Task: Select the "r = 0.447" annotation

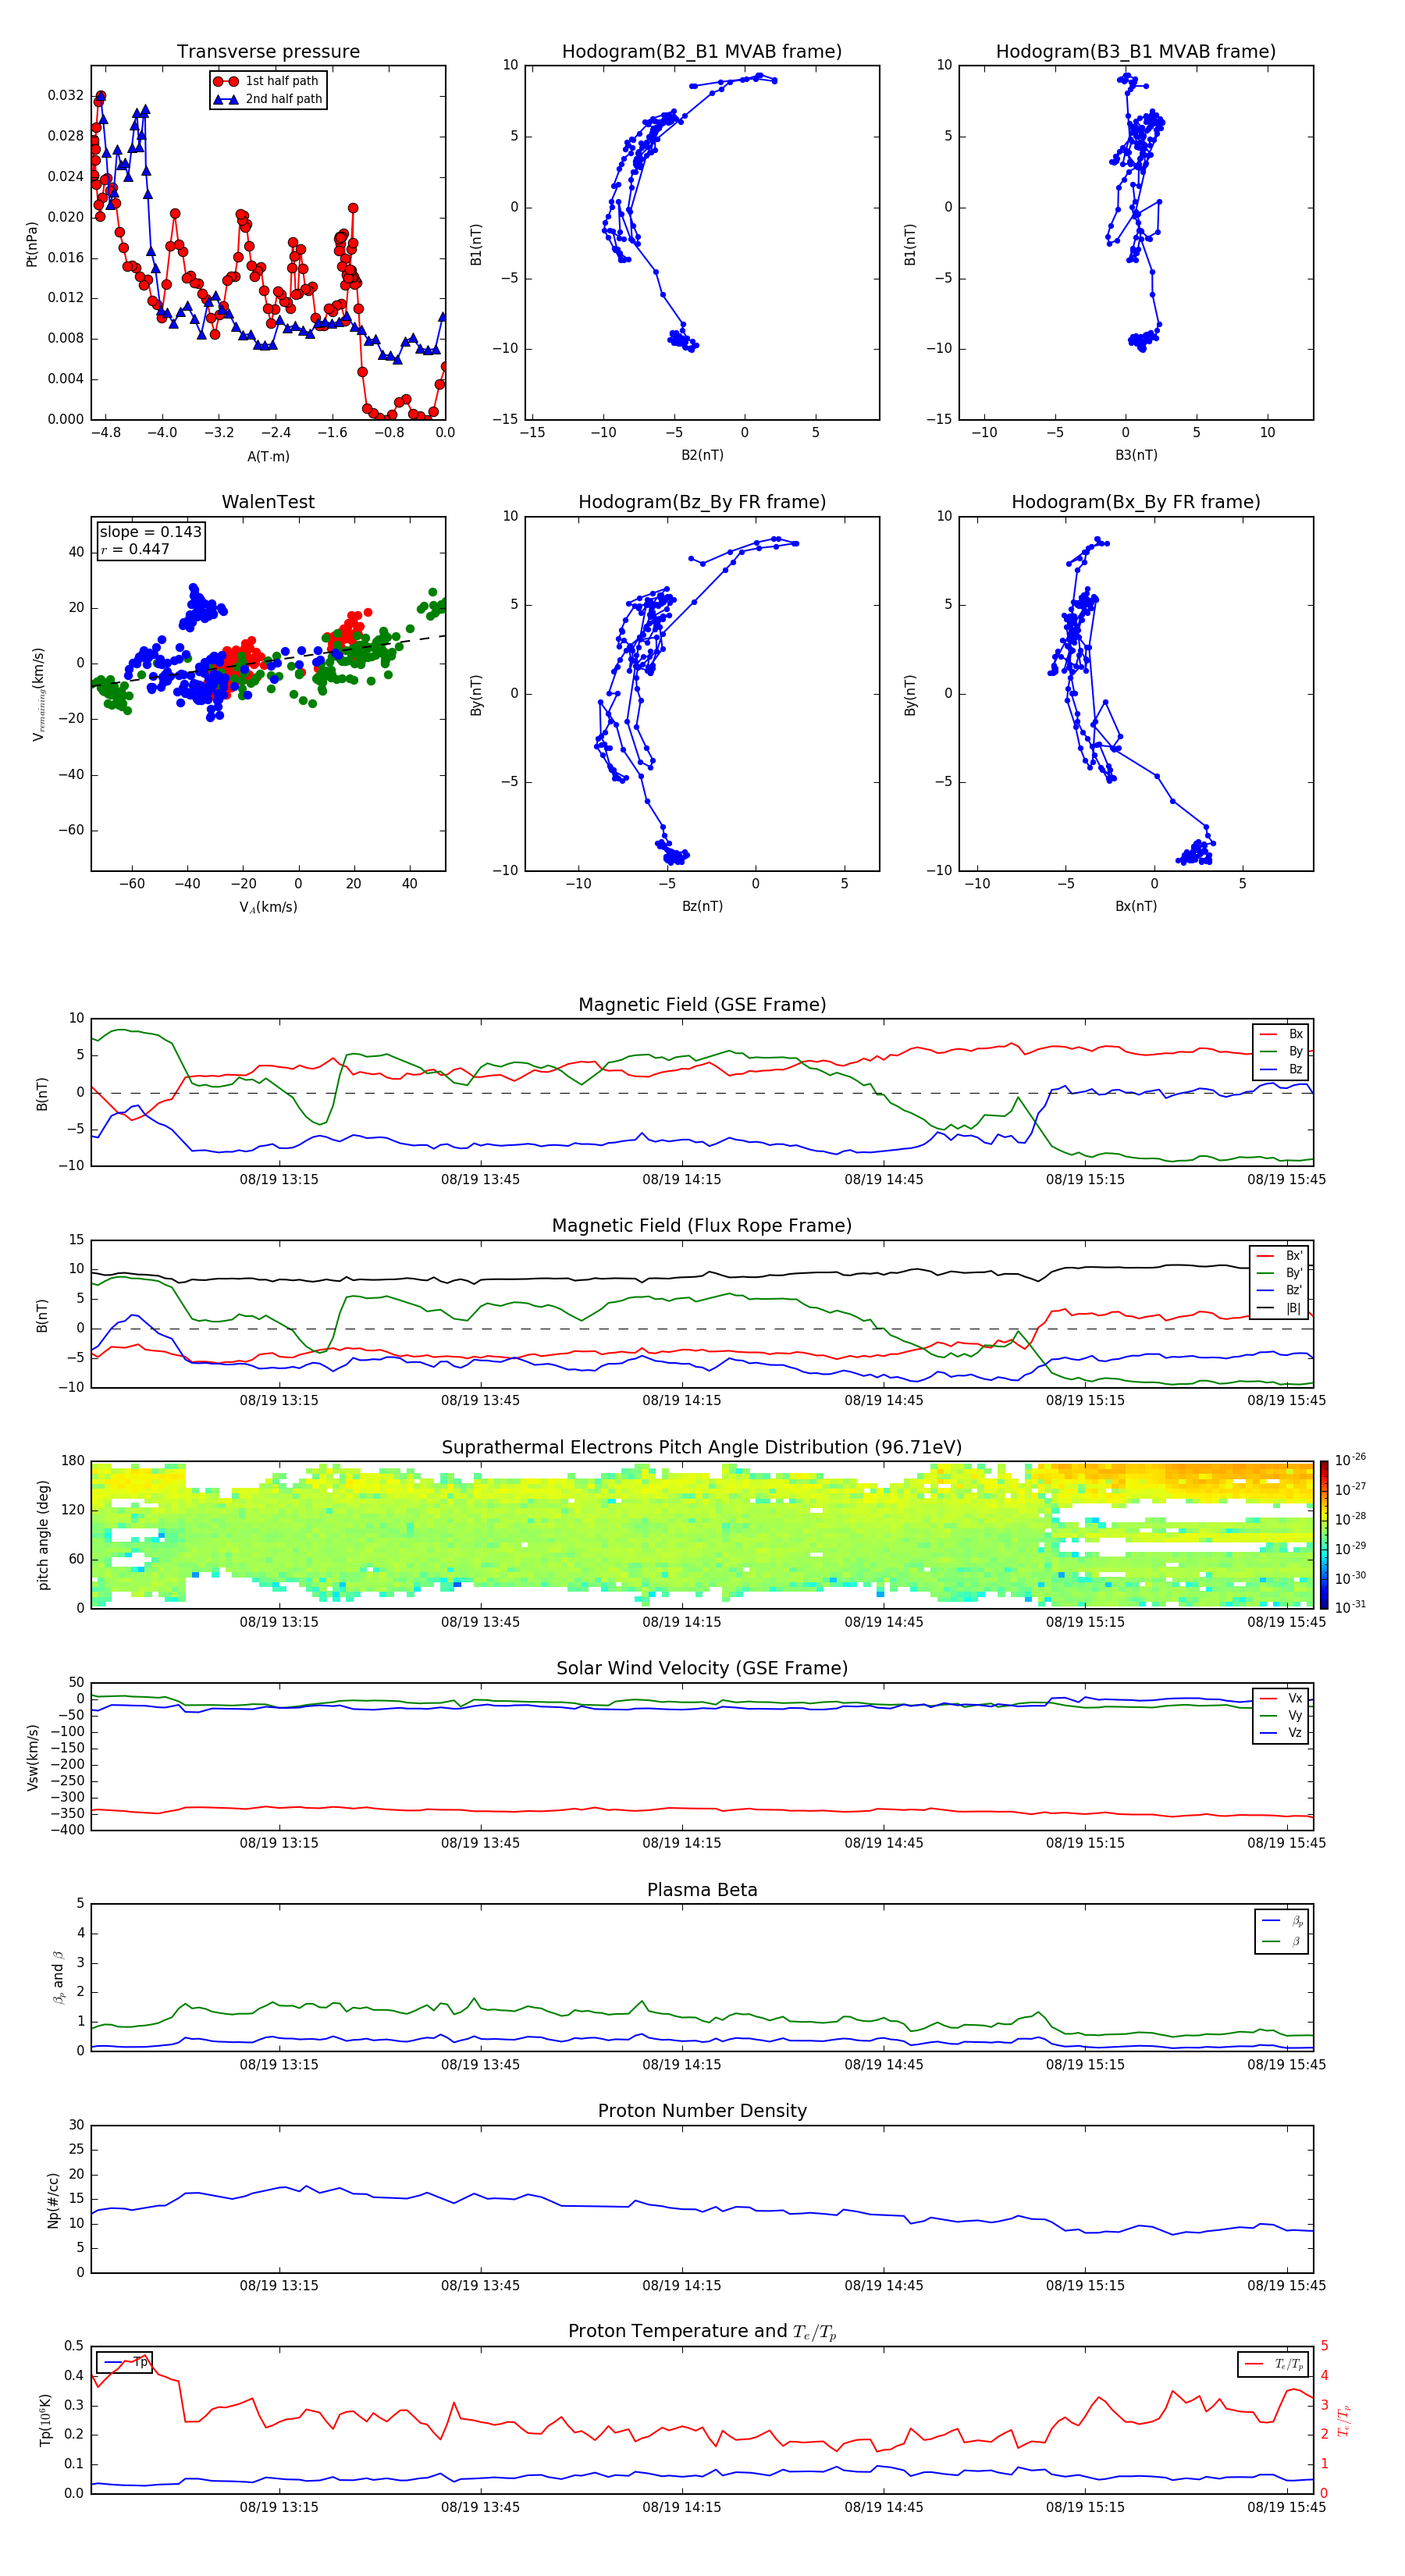Action: click(135, 549)
